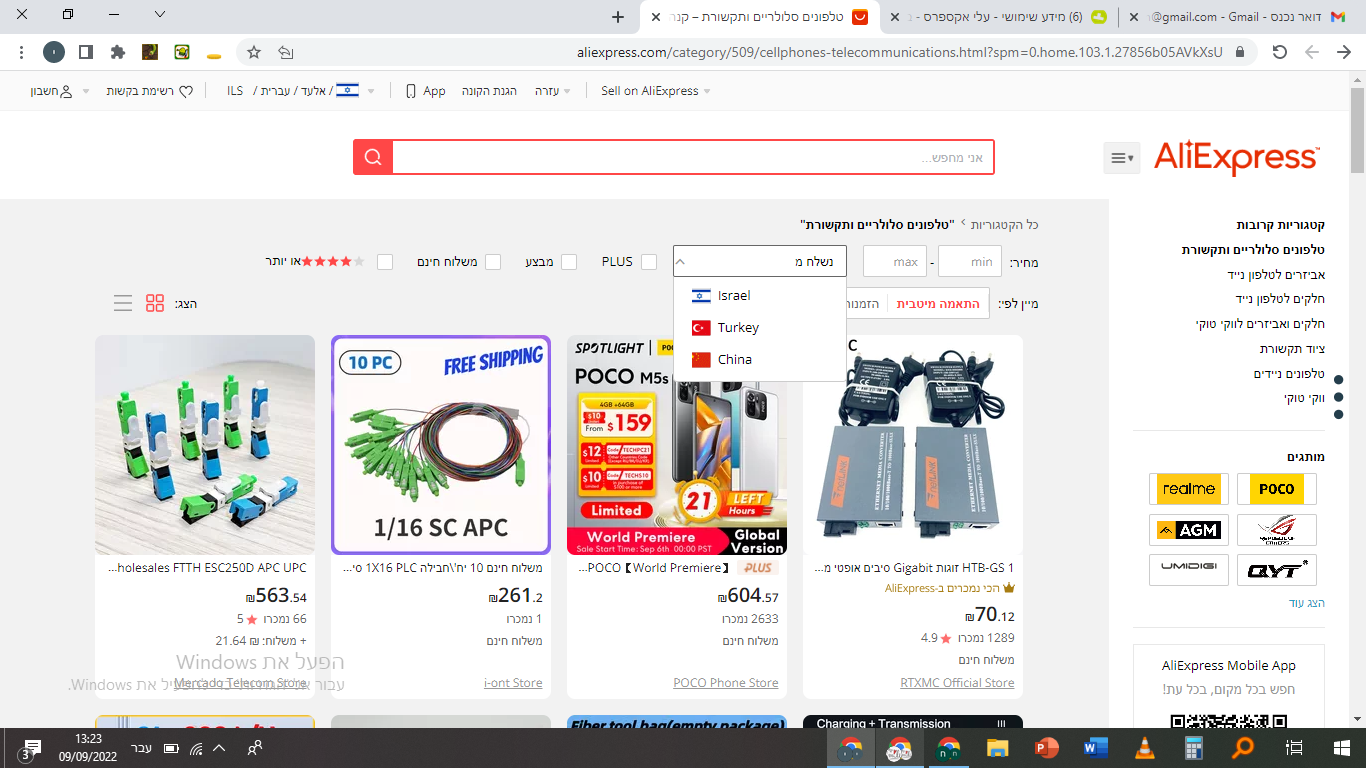
Task: Open the POCO M5s product thumbnail
Action: click(677, 445)
